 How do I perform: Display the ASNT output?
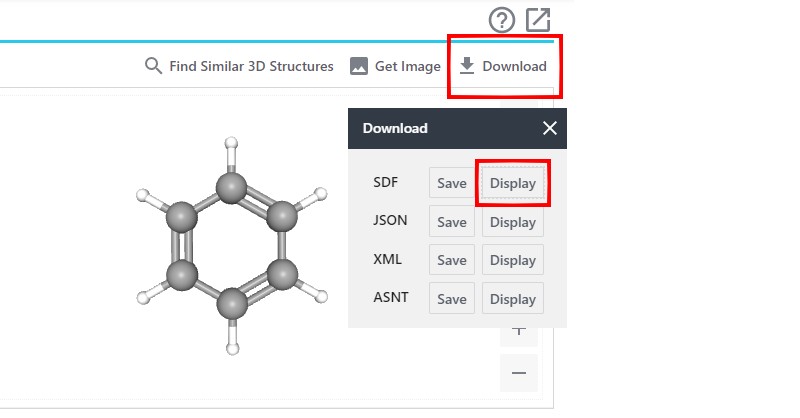pyautogui.click(x=513, y=299)
